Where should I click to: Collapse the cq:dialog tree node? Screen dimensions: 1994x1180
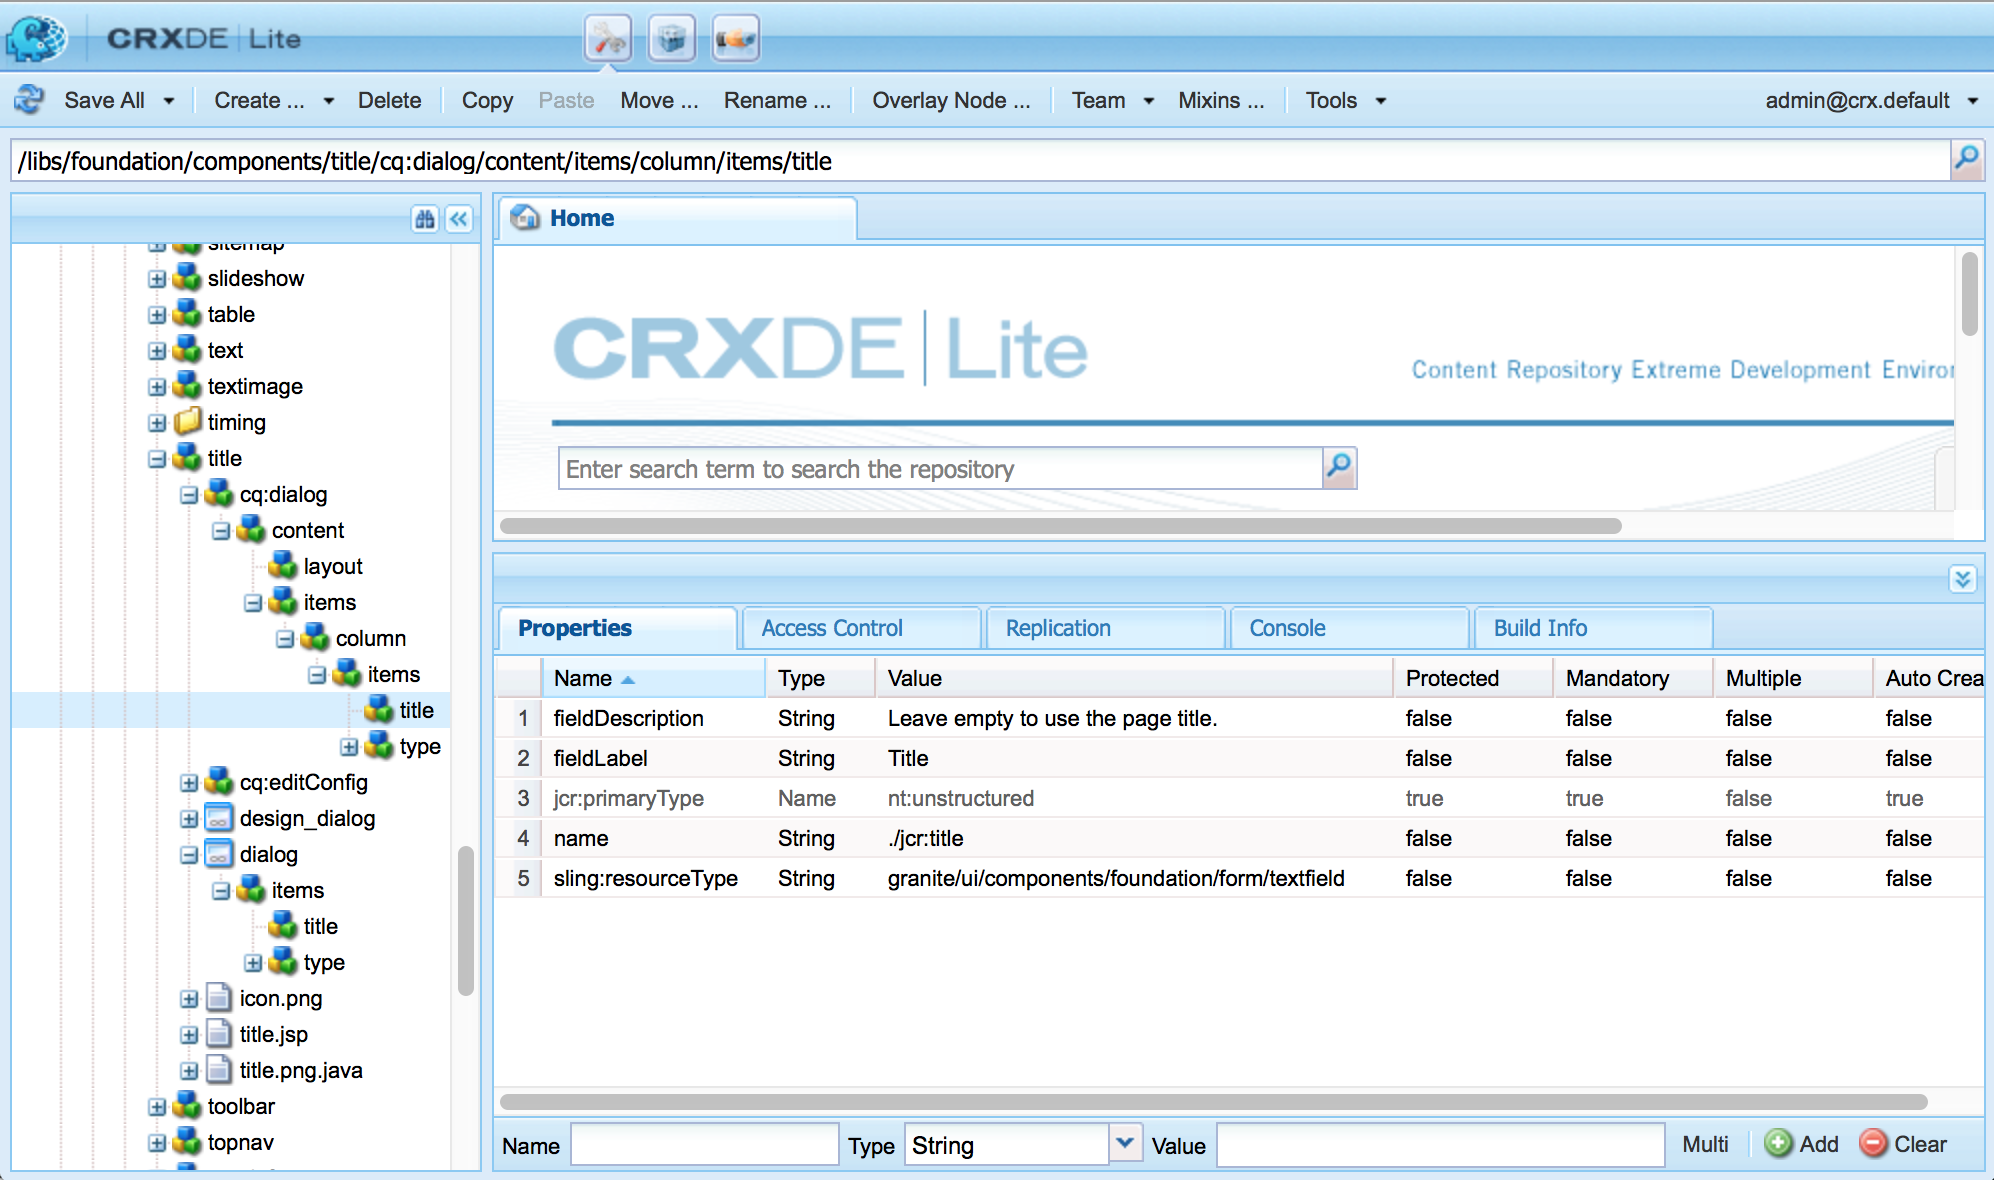point(189,495)
